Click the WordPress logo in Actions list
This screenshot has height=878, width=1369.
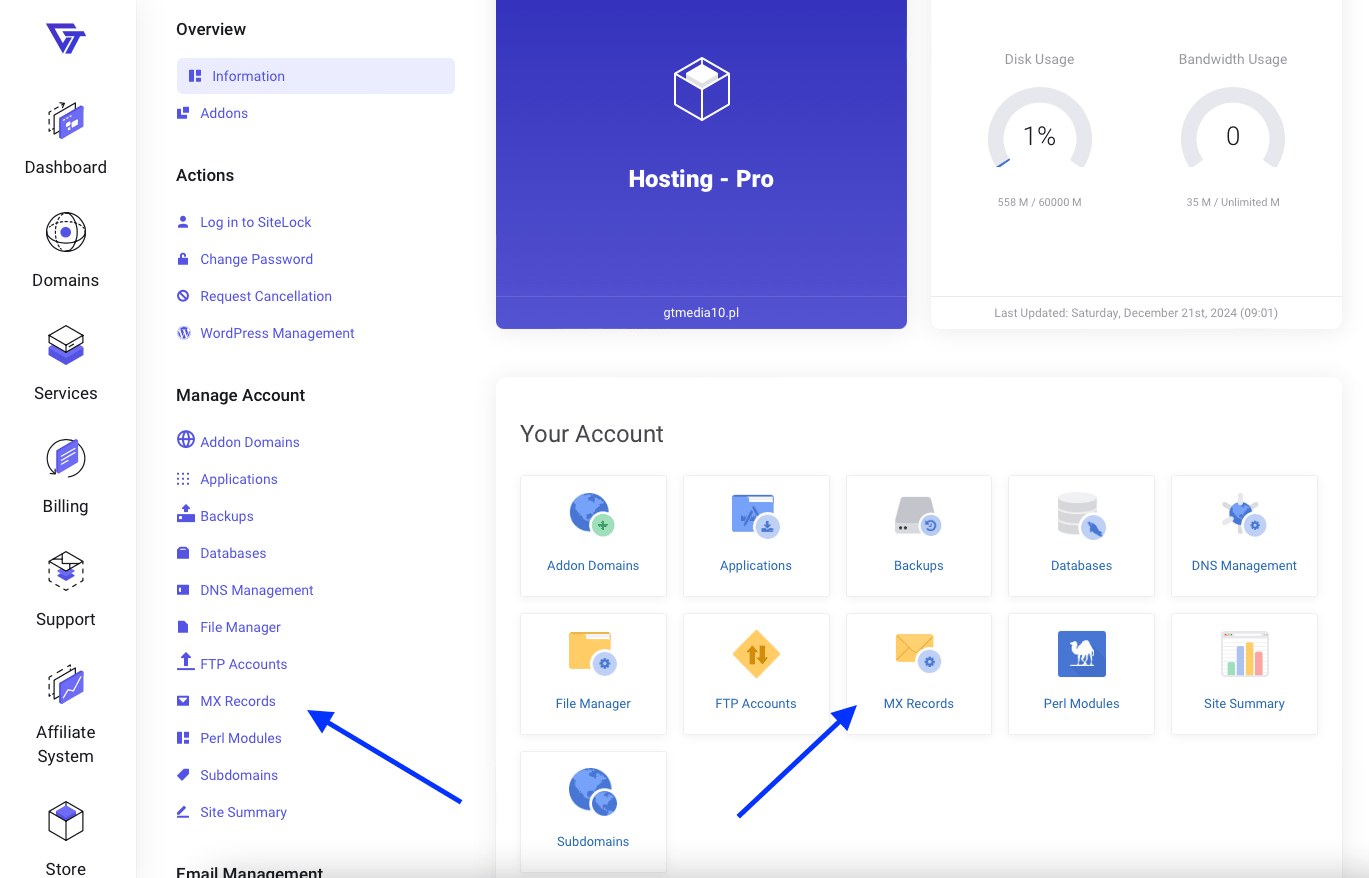tap(183, 333)
